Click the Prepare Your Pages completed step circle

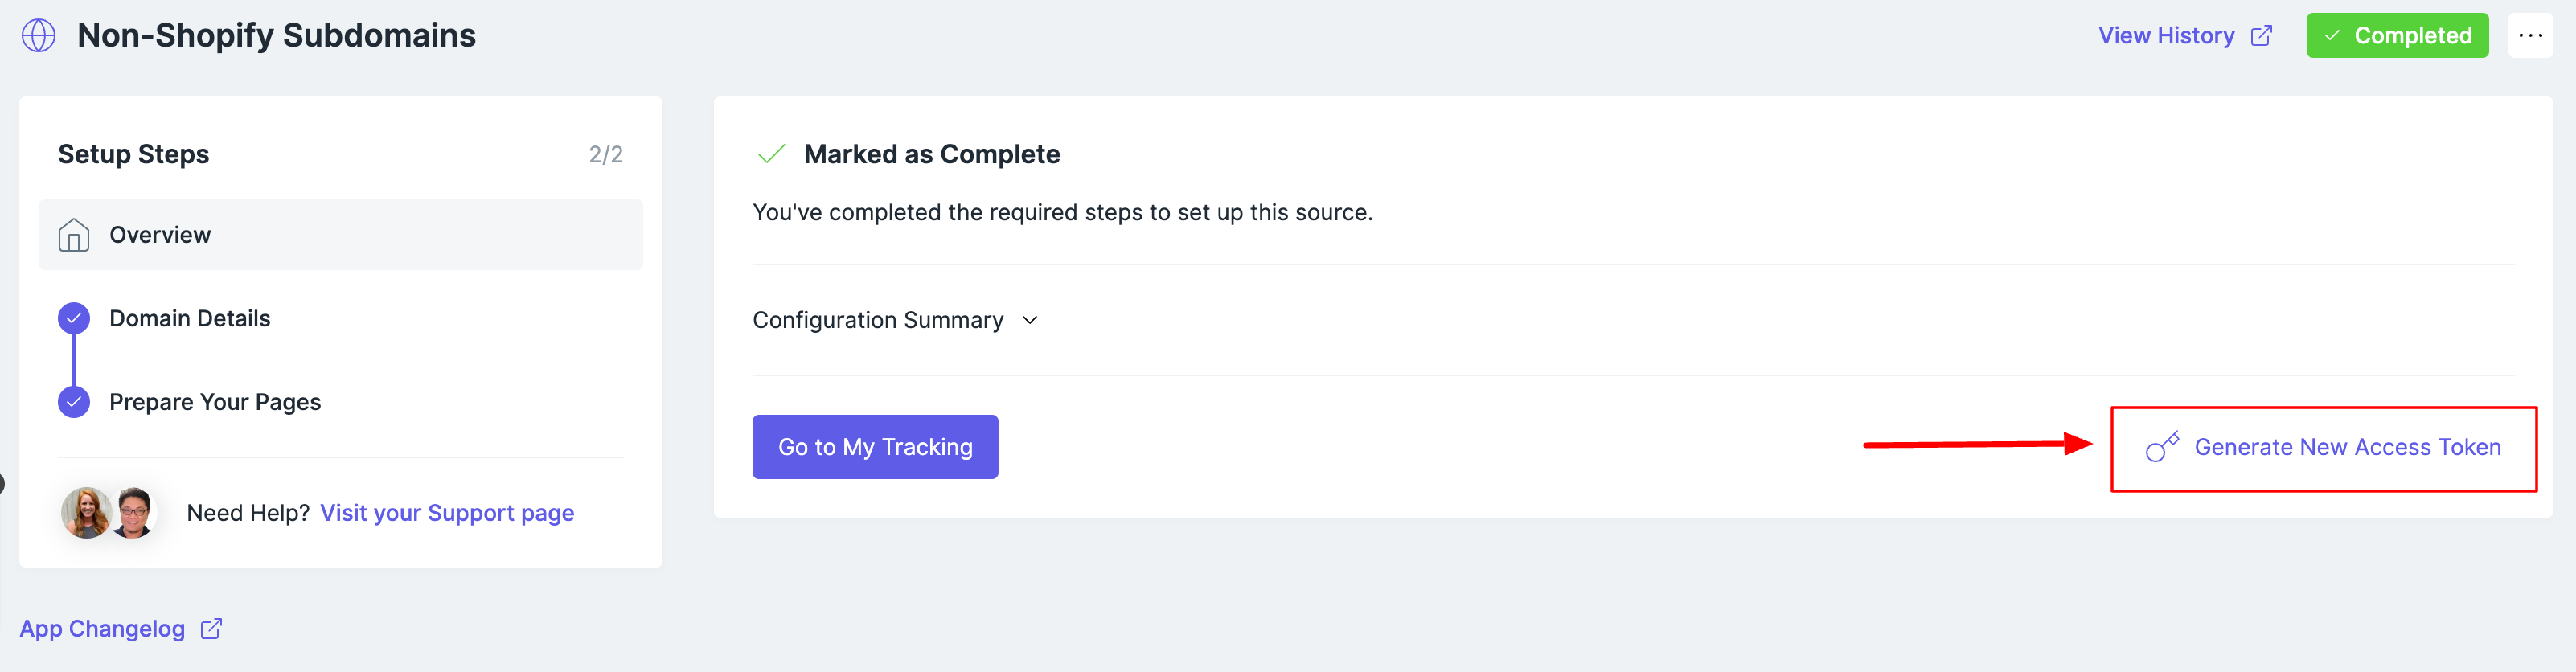pyautogui.click(x=74, y=402)
